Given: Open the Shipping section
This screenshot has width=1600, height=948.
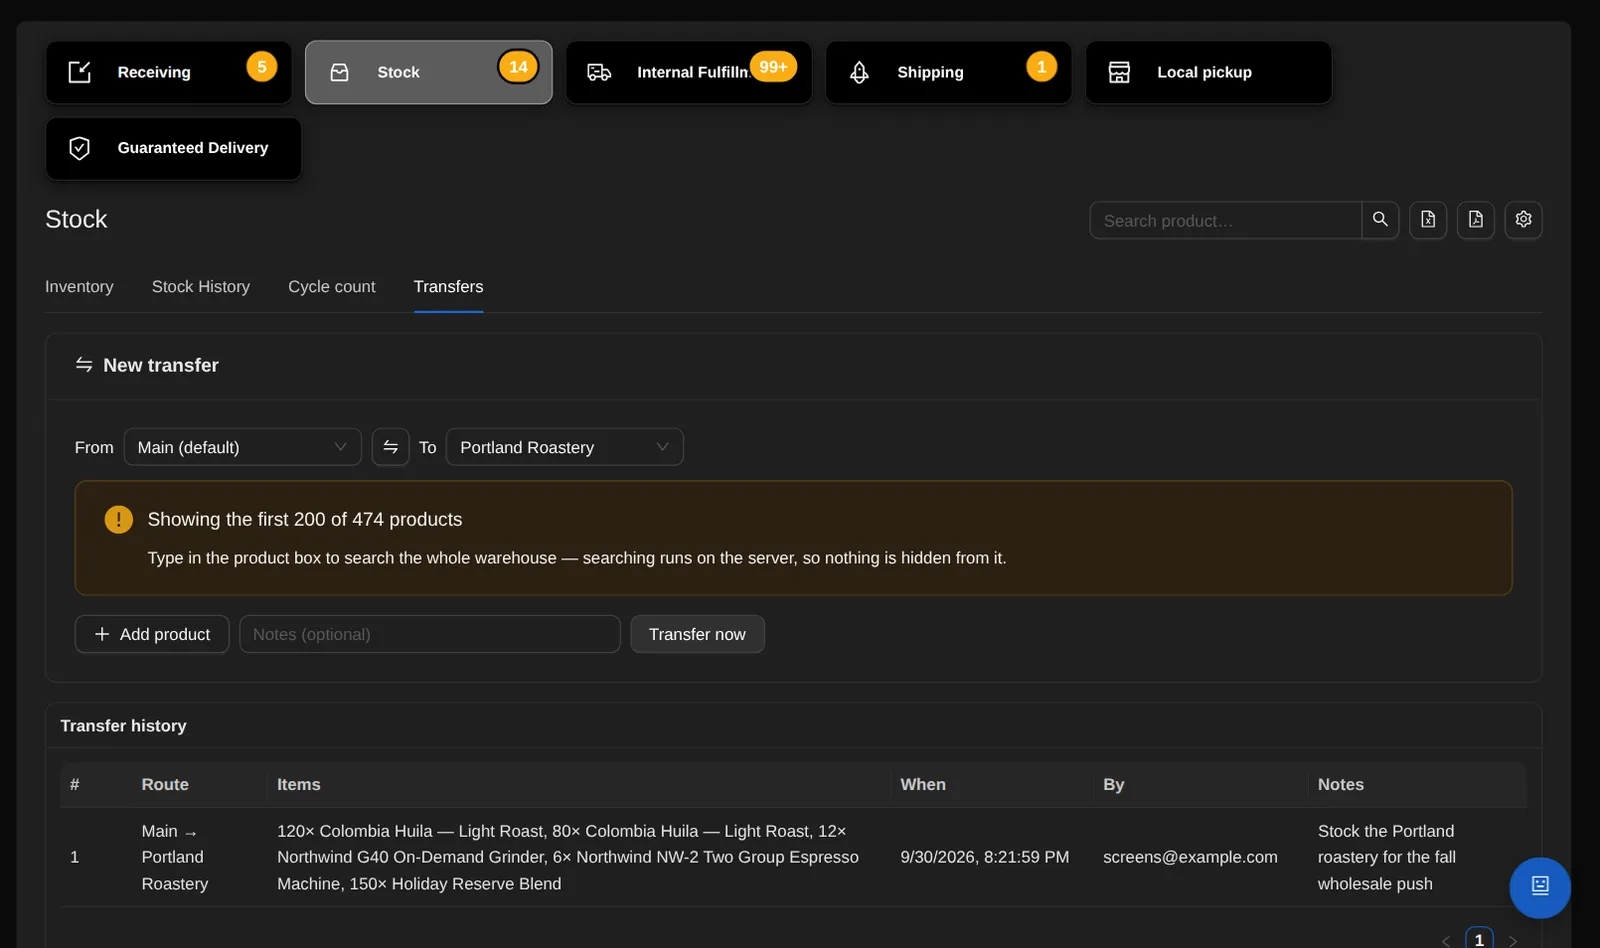Looking at the screenshot, I should click(x=948, y=72).
